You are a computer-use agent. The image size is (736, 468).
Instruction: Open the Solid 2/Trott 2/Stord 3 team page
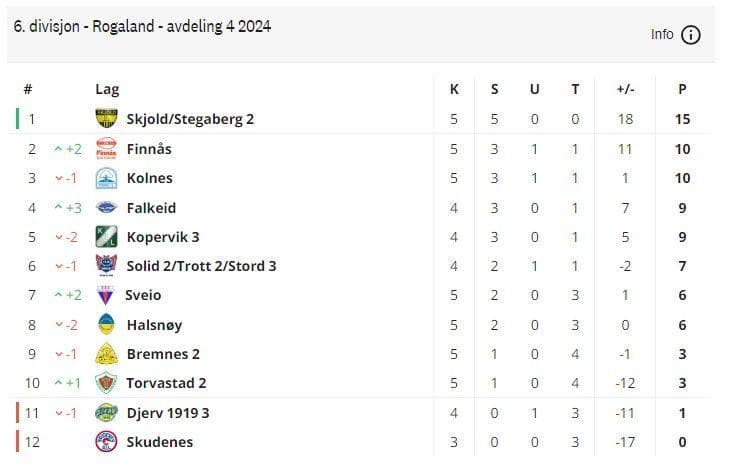click(x=201, y=266)
